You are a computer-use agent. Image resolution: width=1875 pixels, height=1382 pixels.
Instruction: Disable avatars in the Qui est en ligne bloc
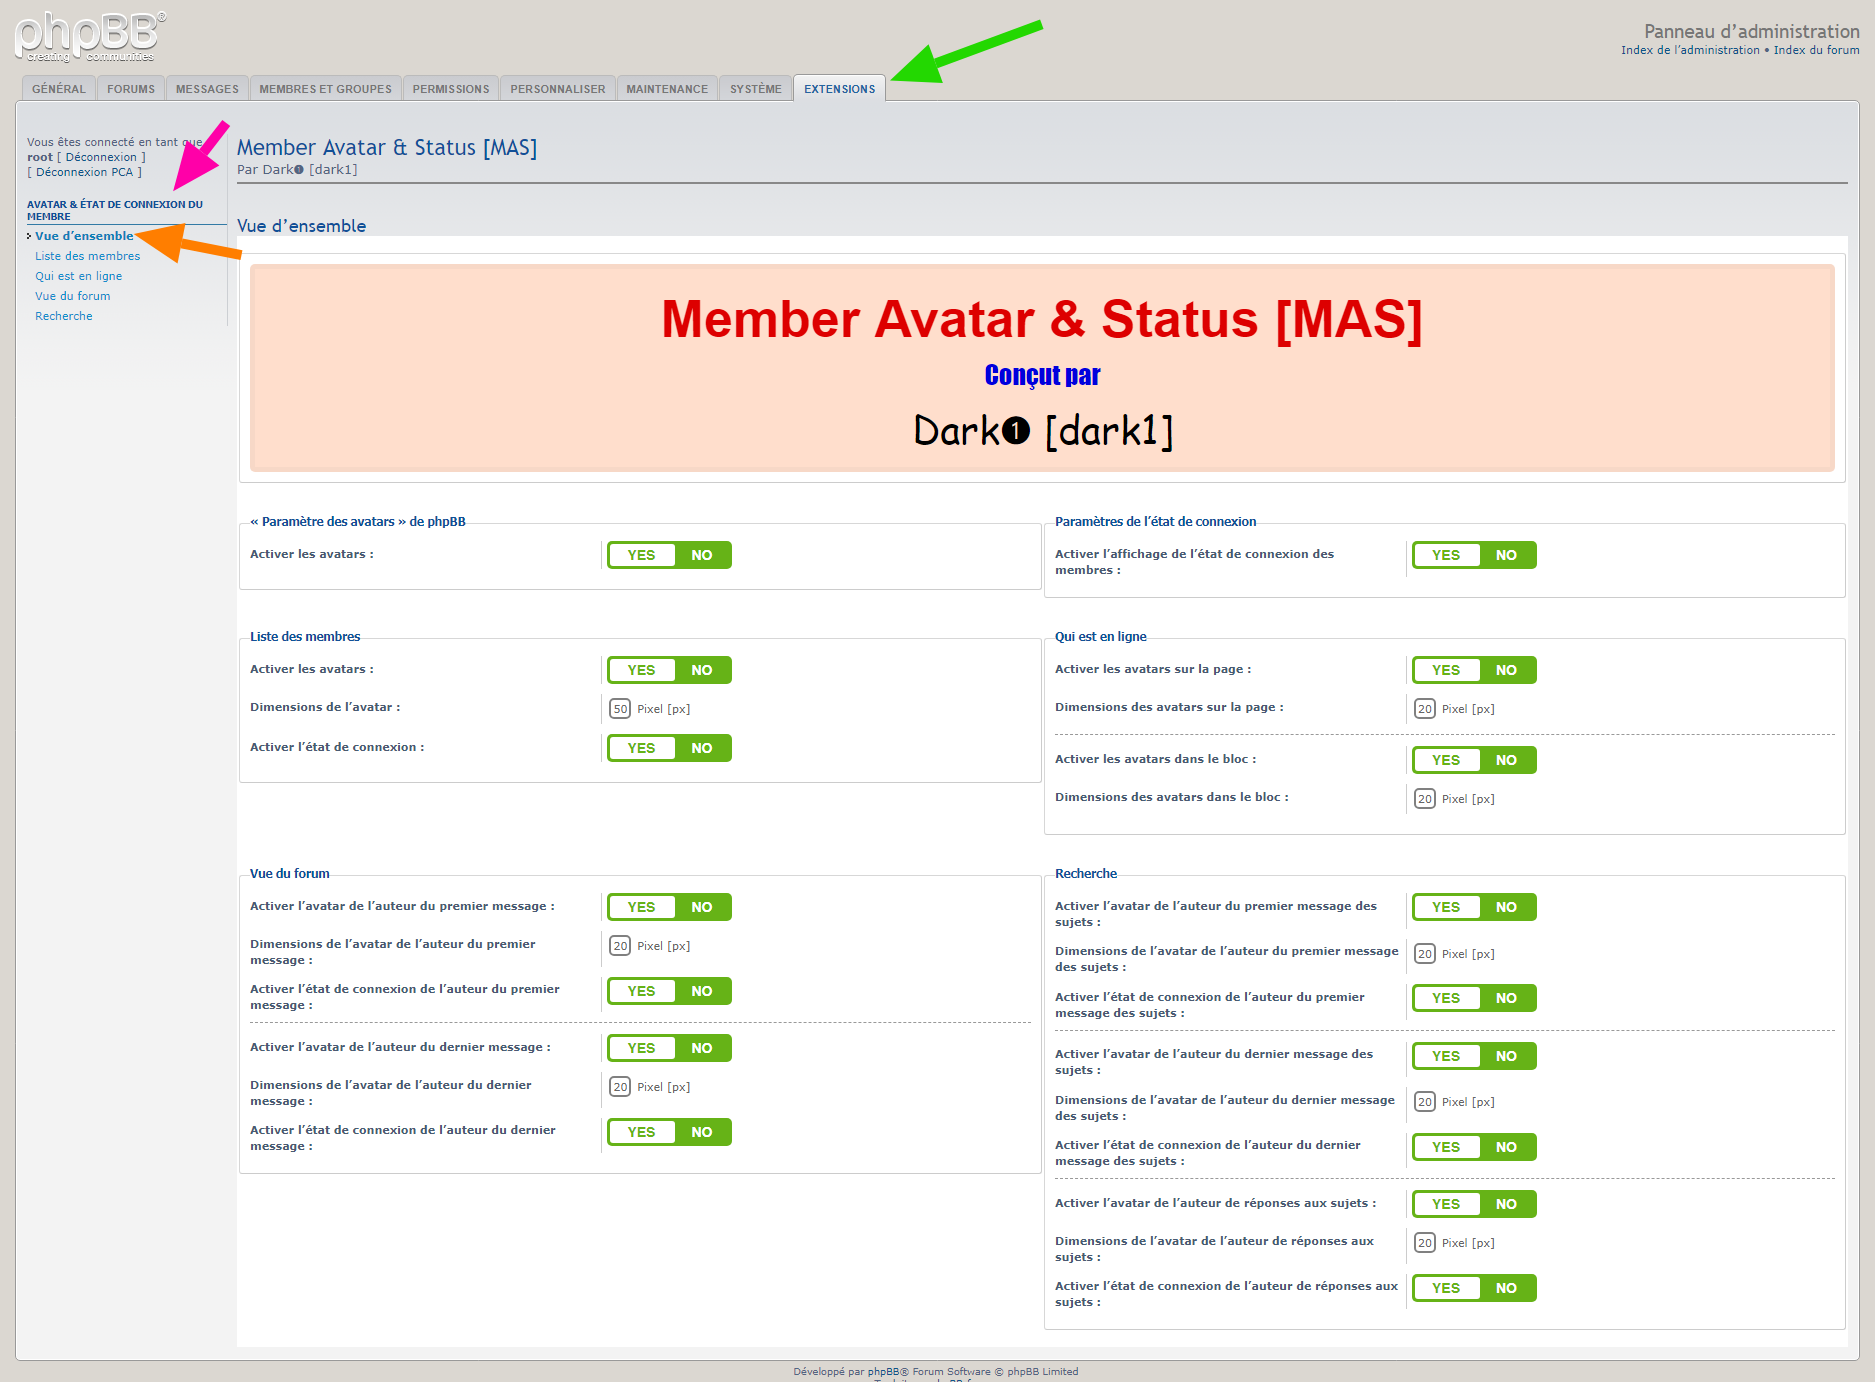pos(1506,760)
